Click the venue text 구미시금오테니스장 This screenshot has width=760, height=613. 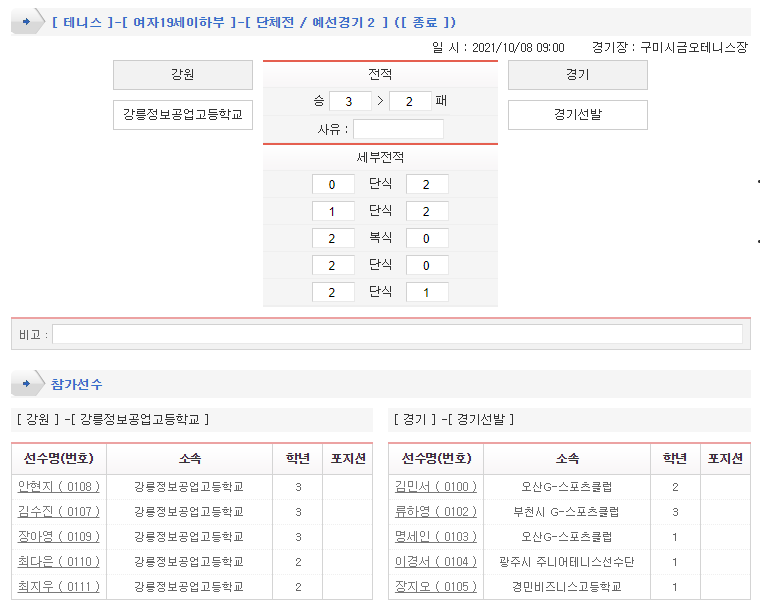(694, 47)
